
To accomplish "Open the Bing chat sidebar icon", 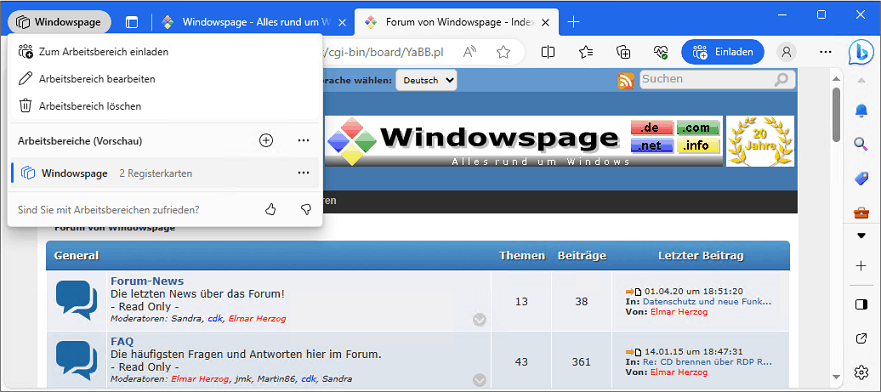I will tap(861, 52).
